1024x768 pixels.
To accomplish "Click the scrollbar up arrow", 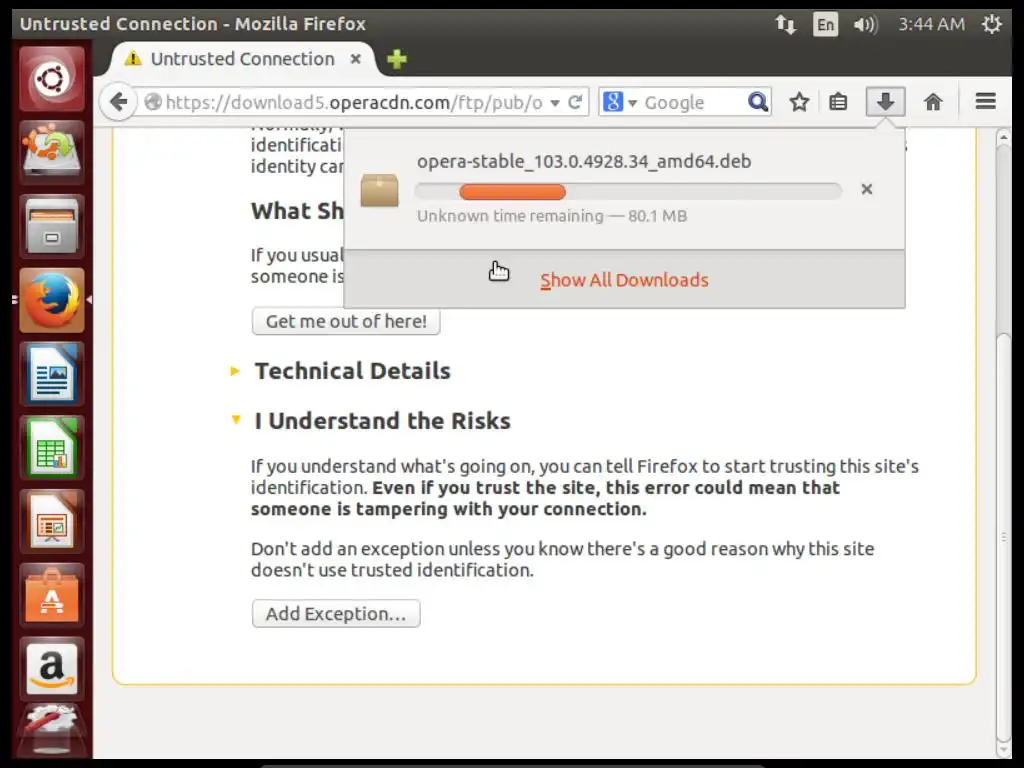I will (x=1004, y=137).
